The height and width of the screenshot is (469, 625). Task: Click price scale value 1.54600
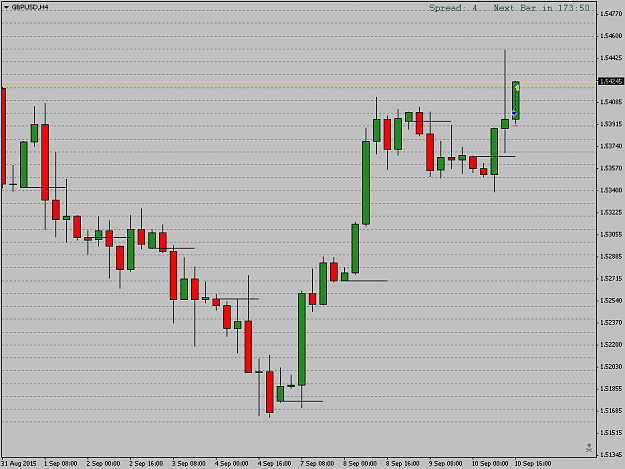611,36
